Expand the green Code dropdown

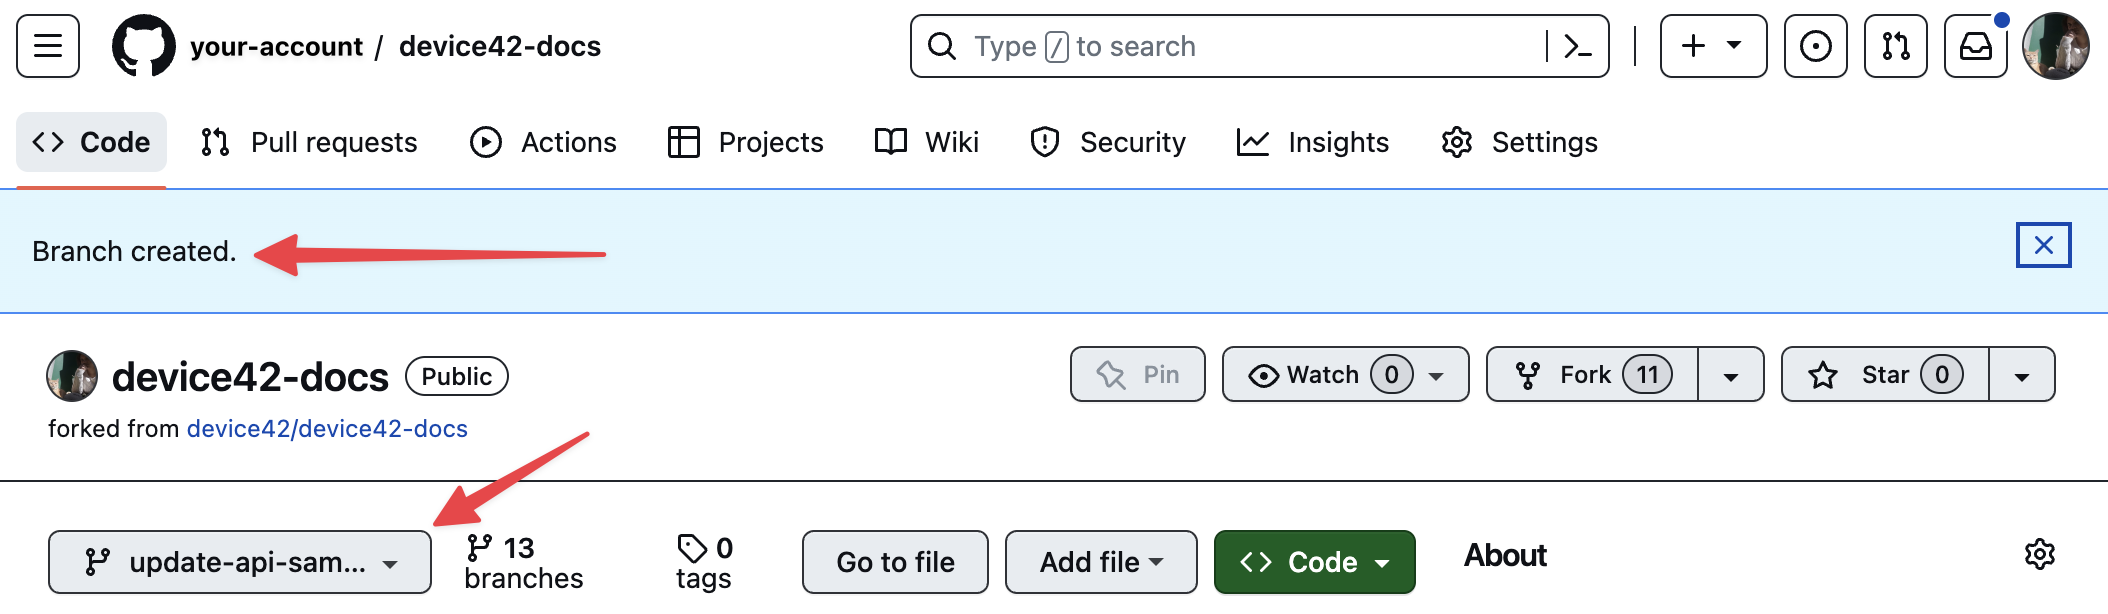pyautogui.click(x=1314, y=562)
